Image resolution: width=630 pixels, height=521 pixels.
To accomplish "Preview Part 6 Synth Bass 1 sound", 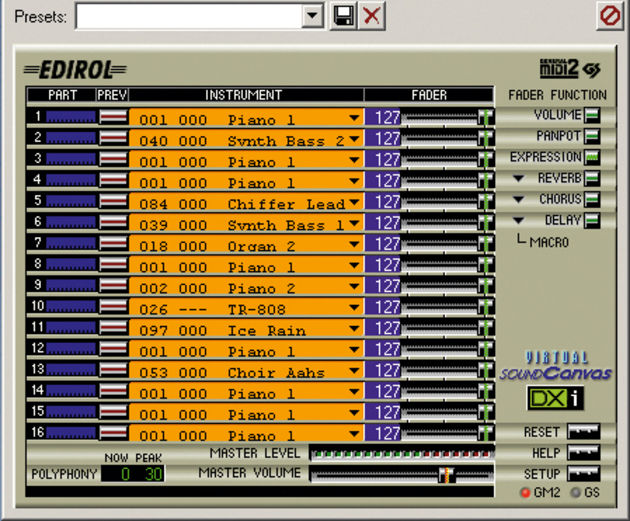I will tap(113, 222).
